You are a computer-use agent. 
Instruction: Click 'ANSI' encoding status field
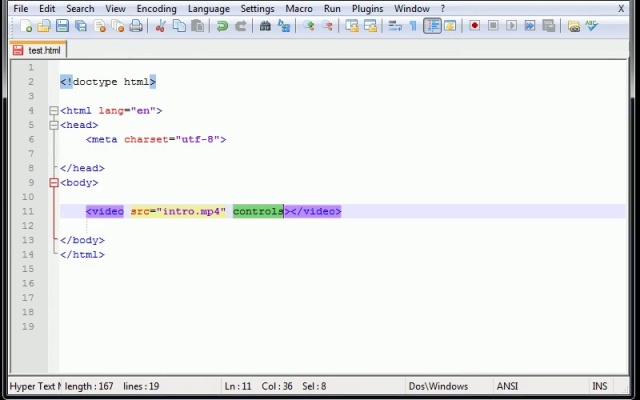pos(507,386)
